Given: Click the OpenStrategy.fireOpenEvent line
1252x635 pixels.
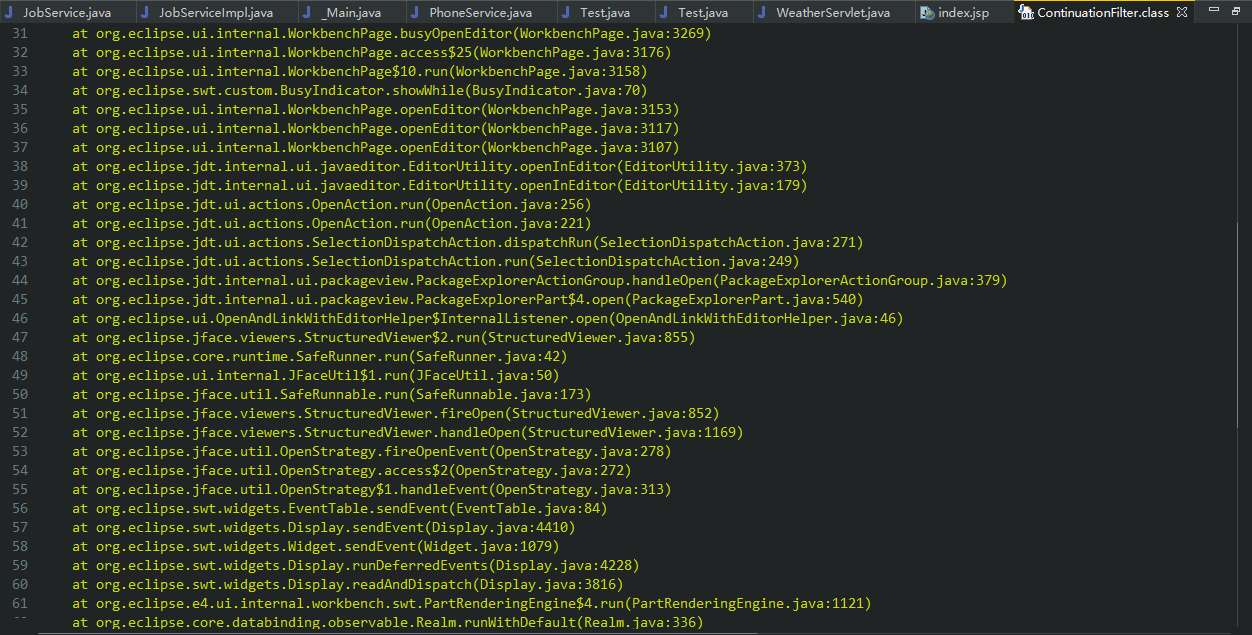Looking at the screenshot, I should [x=372, y=451].
